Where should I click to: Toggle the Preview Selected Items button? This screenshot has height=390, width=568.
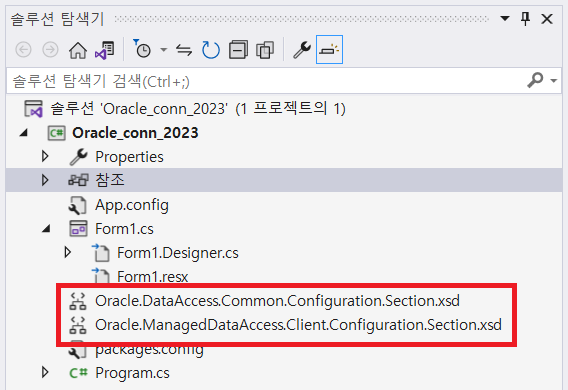pos(329,50)
